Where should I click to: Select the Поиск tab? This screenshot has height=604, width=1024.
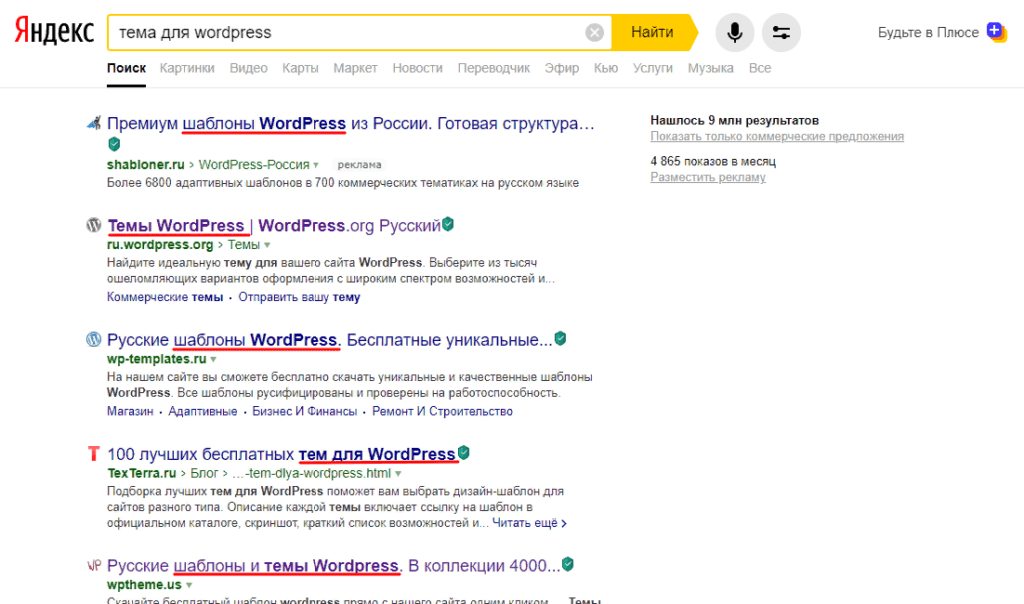(x=126, y=68)
